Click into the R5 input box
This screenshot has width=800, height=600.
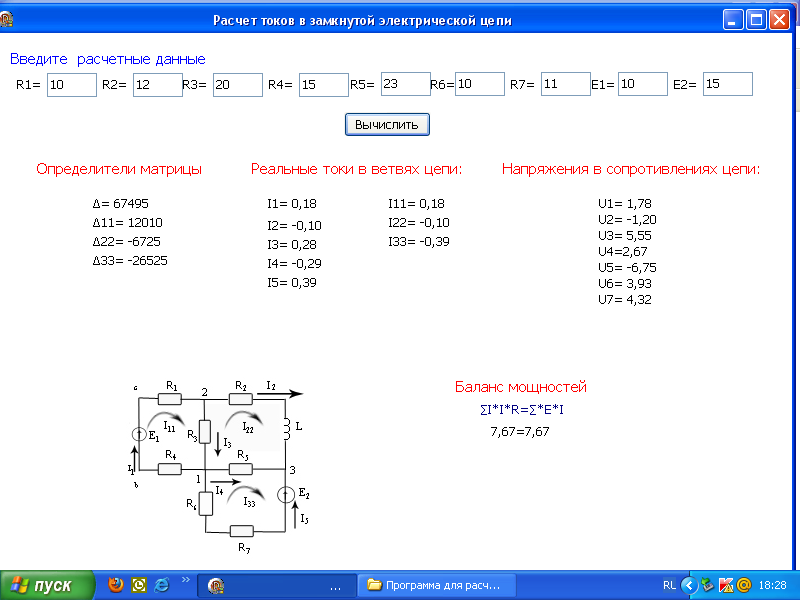coord(406,84)
